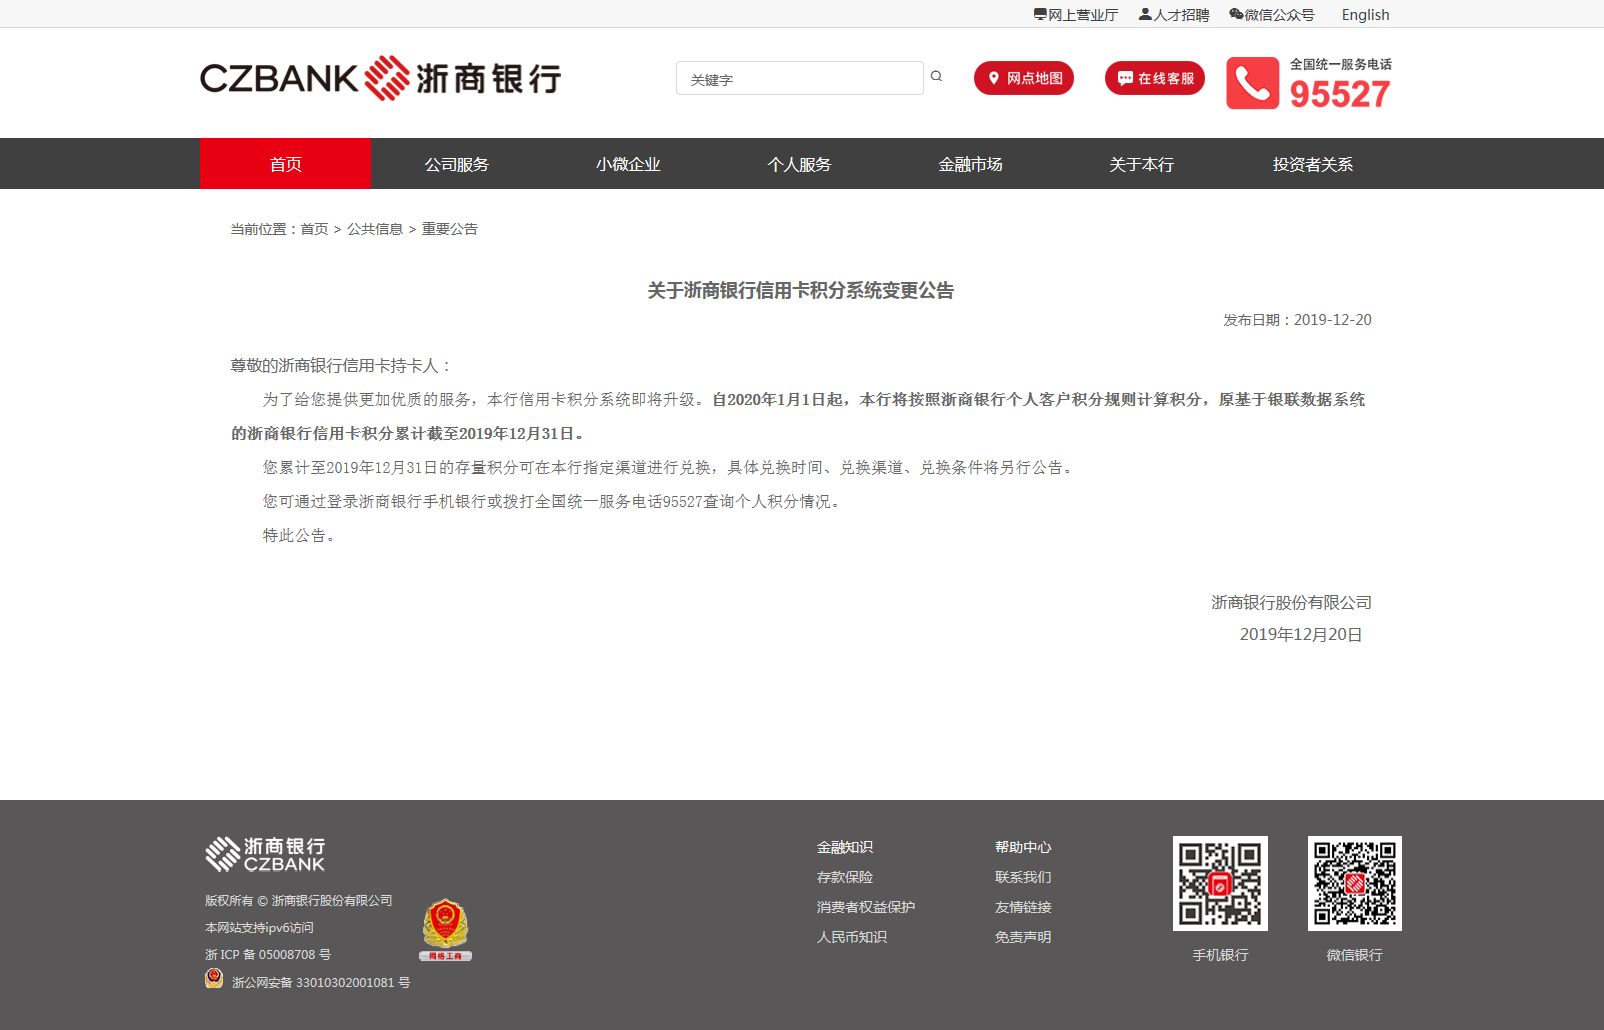Screen dimensions: 1604x1030
Task: Go to 首页 in the breadcrumb
Action: tap(314, 229)
